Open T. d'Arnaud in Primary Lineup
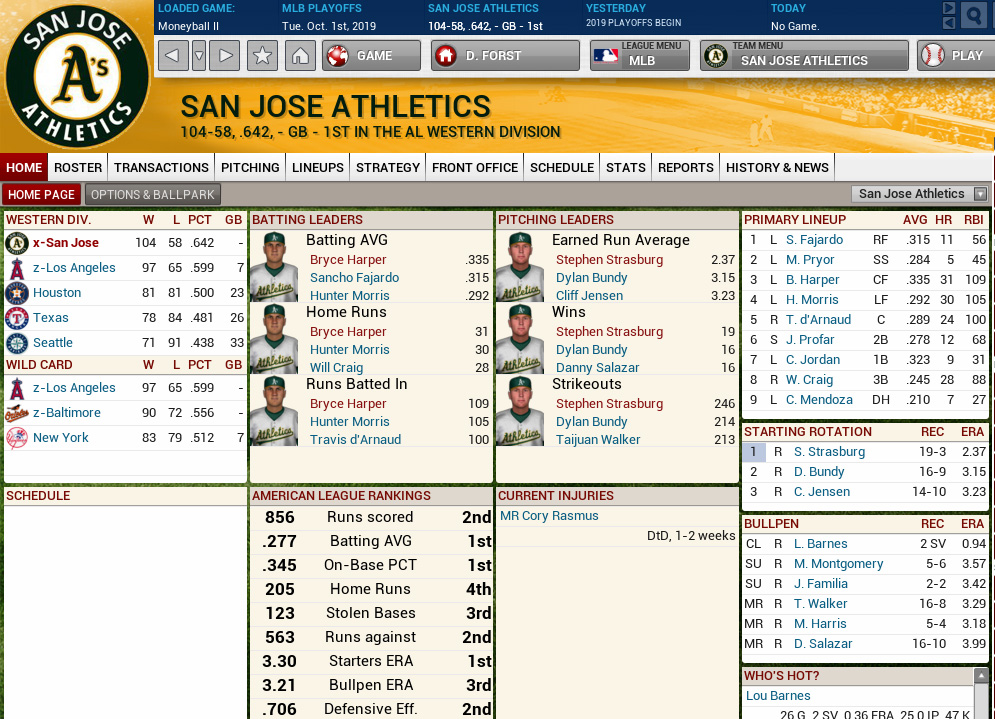995x719 pixels. [x=819, y=320]
